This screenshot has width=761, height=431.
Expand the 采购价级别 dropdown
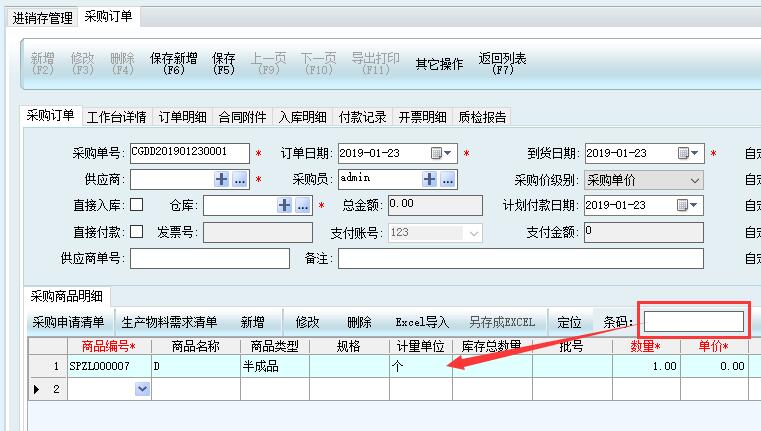[695, 180]
